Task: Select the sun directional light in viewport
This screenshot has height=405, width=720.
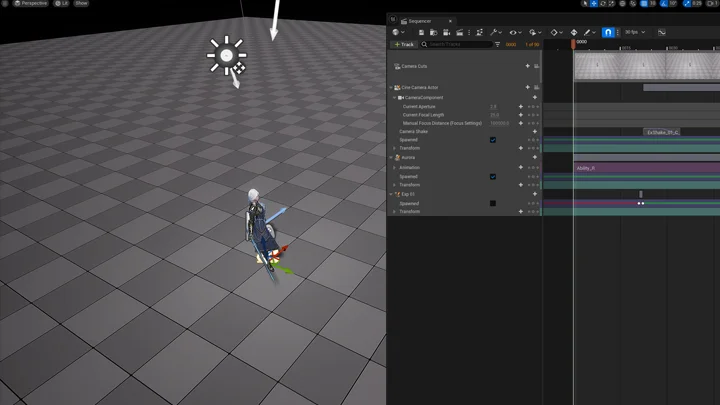Action: (x=226, y=56)
